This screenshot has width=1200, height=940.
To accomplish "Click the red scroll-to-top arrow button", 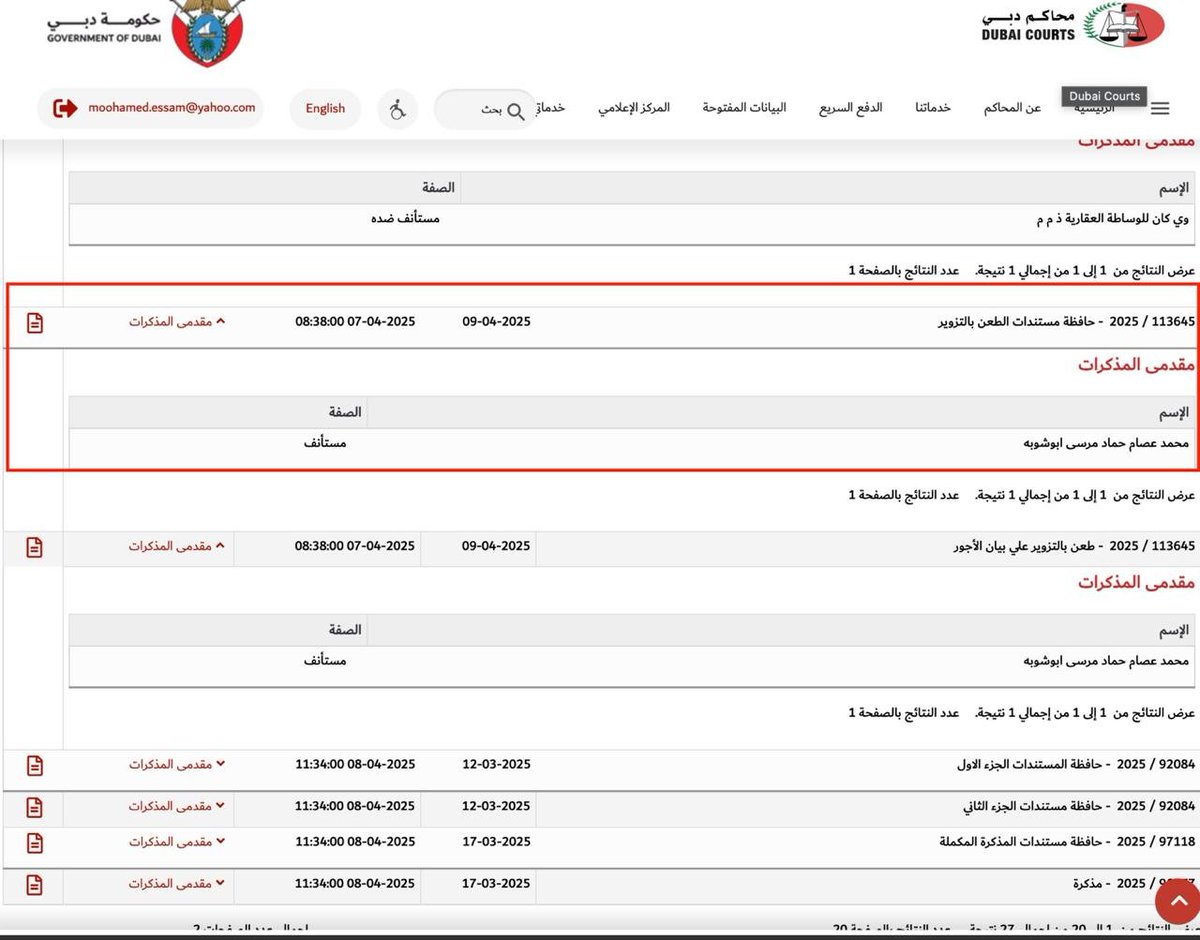I will (1176, 902).
